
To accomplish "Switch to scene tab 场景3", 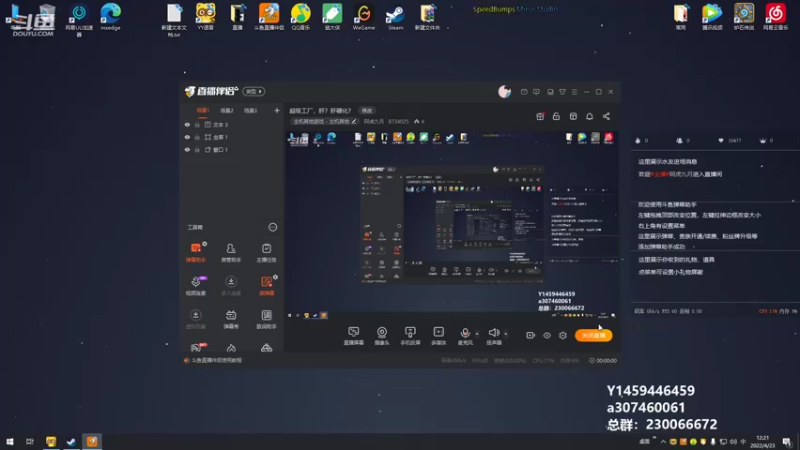I will click(251, 110).
